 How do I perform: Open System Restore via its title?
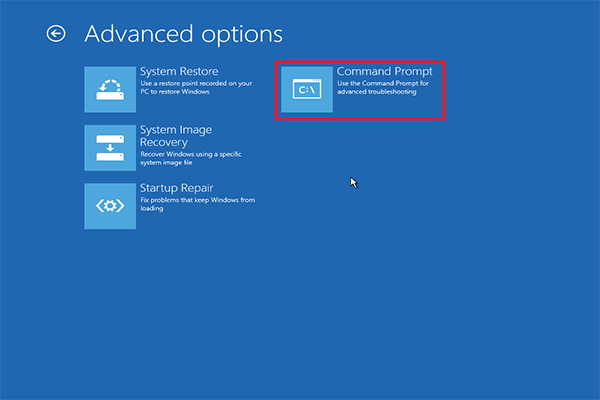coord(179,72)
